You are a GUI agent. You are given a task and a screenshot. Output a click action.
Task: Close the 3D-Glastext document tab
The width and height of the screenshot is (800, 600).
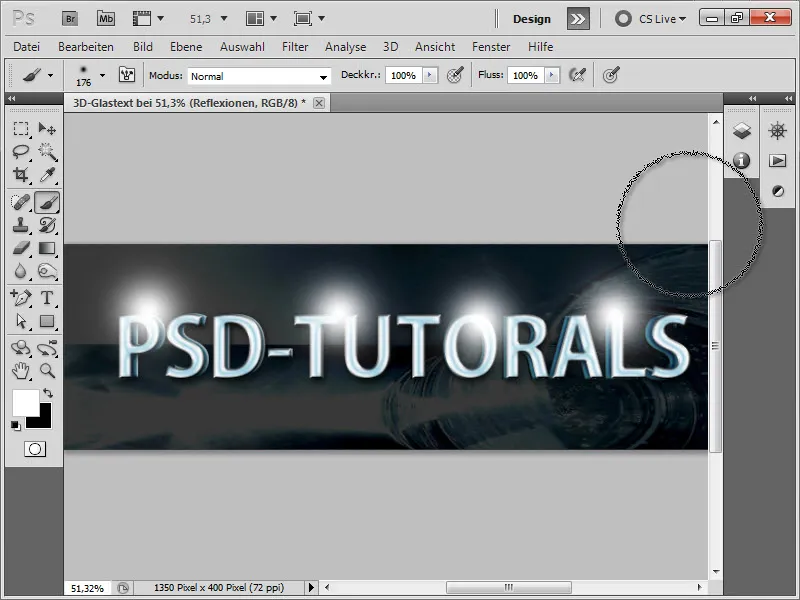pyautogui.click(x=319, y=103)
